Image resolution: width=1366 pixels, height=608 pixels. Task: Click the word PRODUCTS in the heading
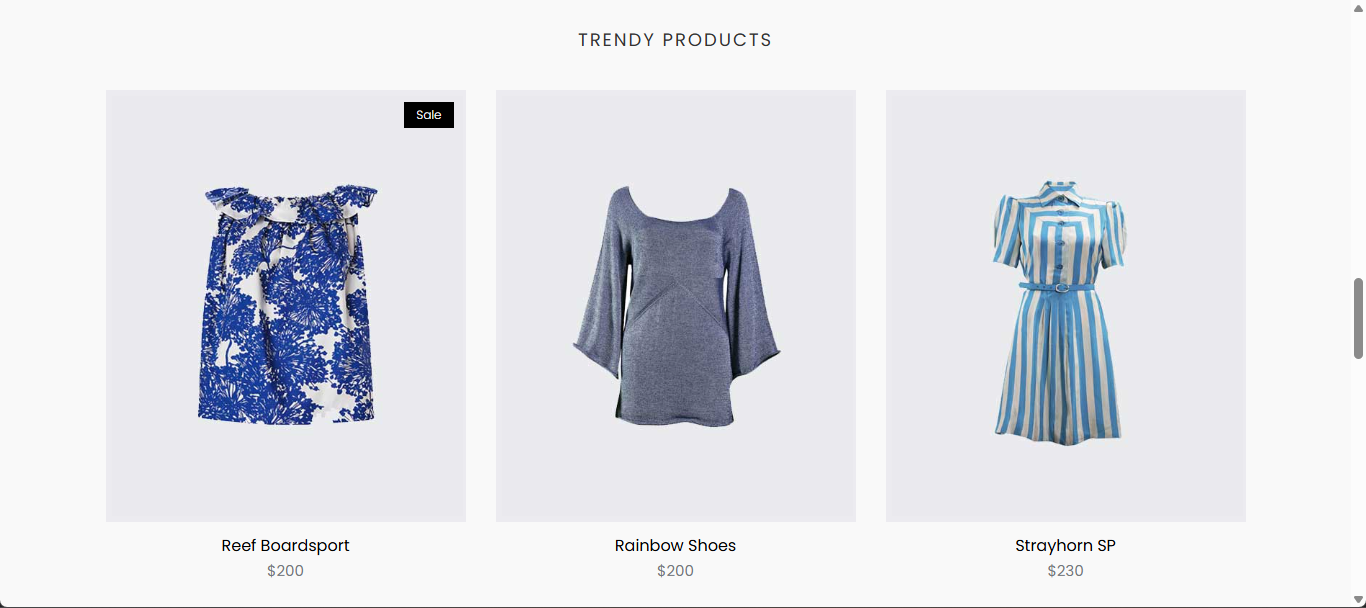[718, 40]
